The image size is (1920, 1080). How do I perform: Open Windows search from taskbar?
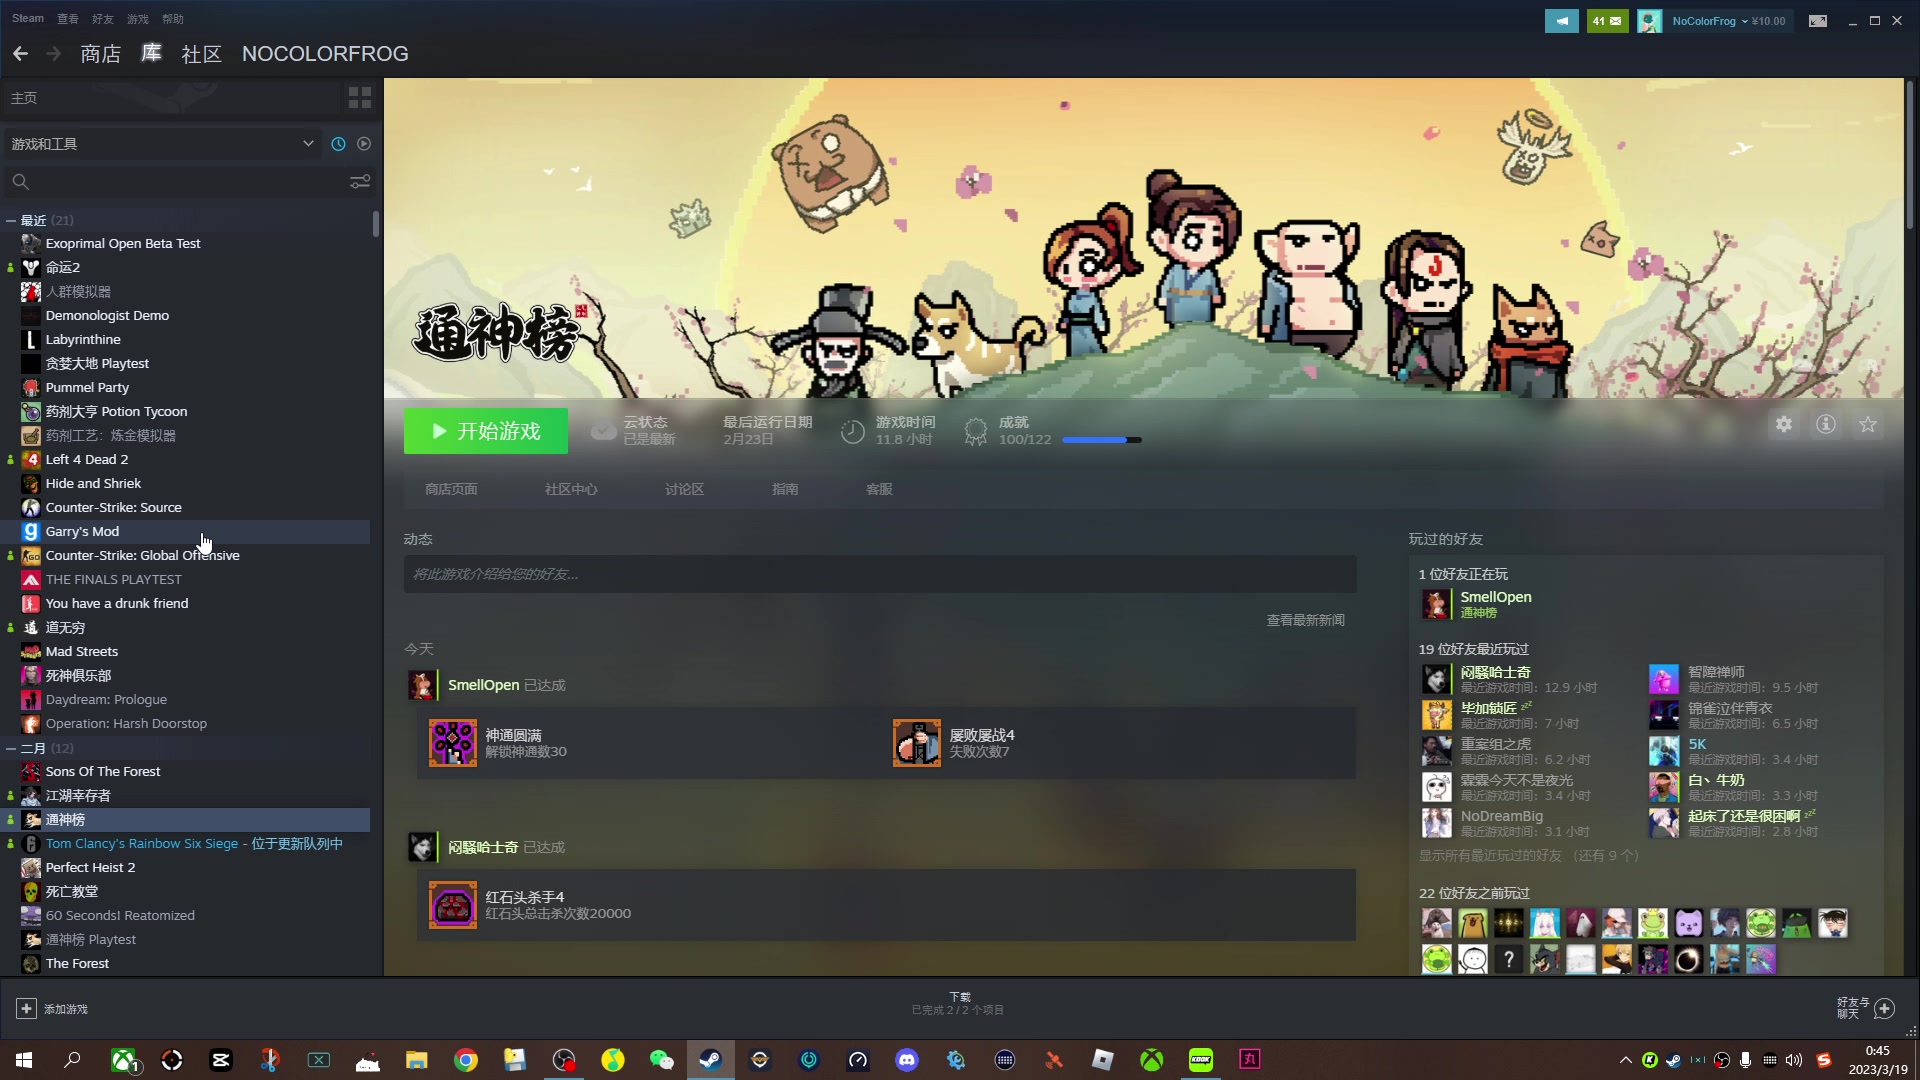click(72, 1060)
